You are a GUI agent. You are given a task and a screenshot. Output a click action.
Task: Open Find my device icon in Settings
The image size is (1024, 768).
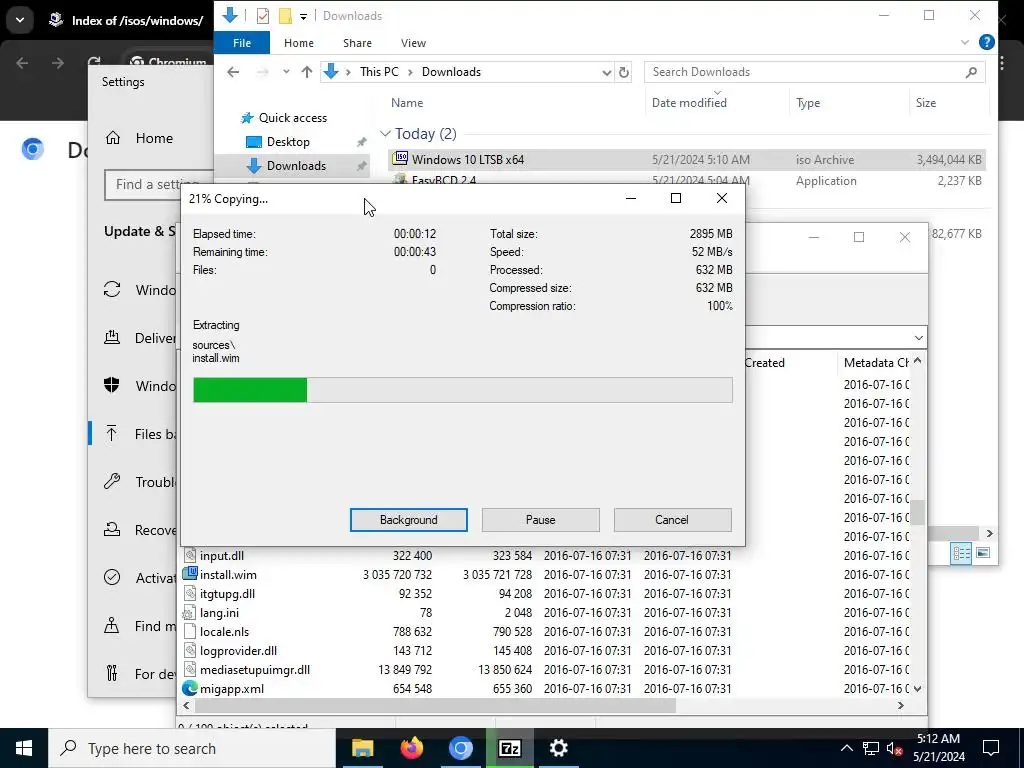click(x=112, y=626)
